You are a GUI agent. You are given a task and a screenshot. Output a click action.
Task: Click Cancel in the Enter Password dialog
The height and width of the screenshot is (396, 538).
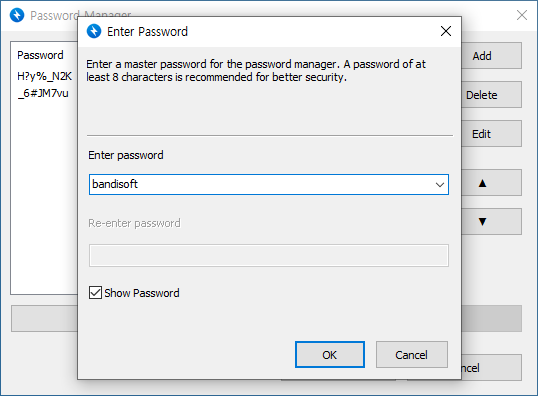coord(412,354)
